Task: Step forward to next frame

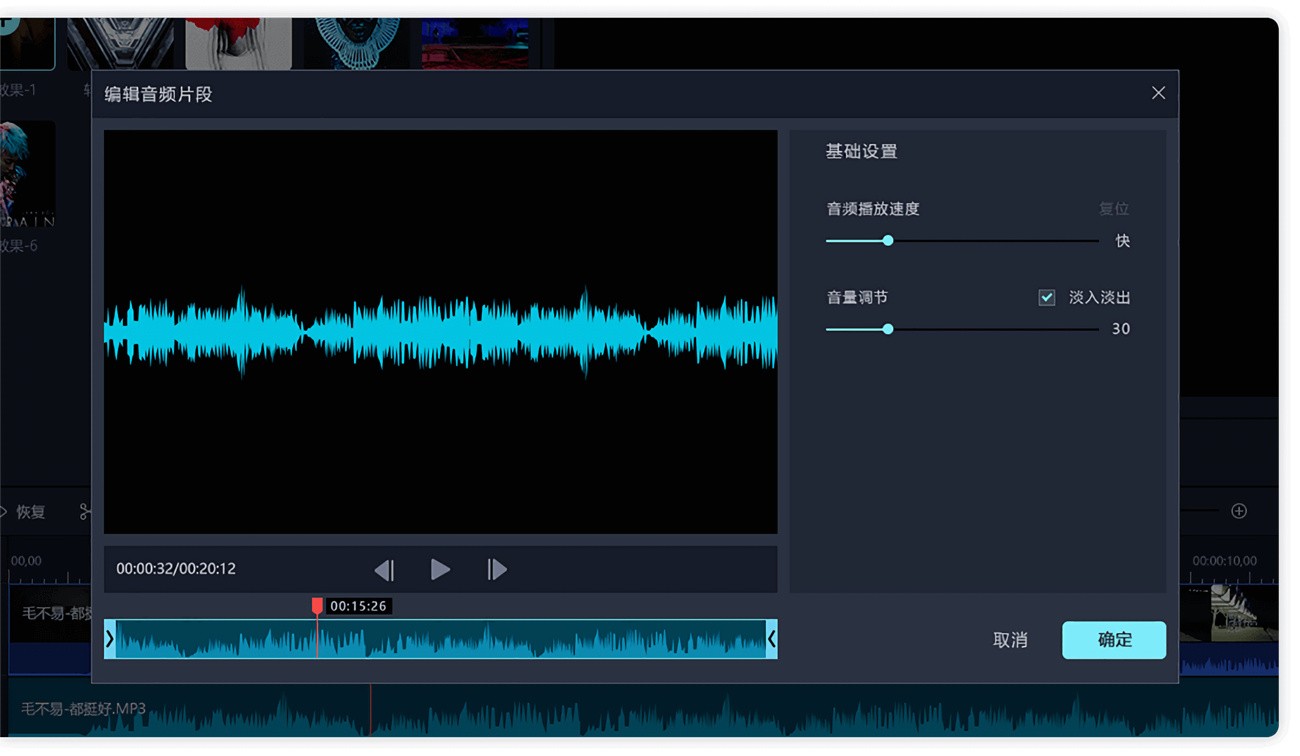Action: (497, 570)
